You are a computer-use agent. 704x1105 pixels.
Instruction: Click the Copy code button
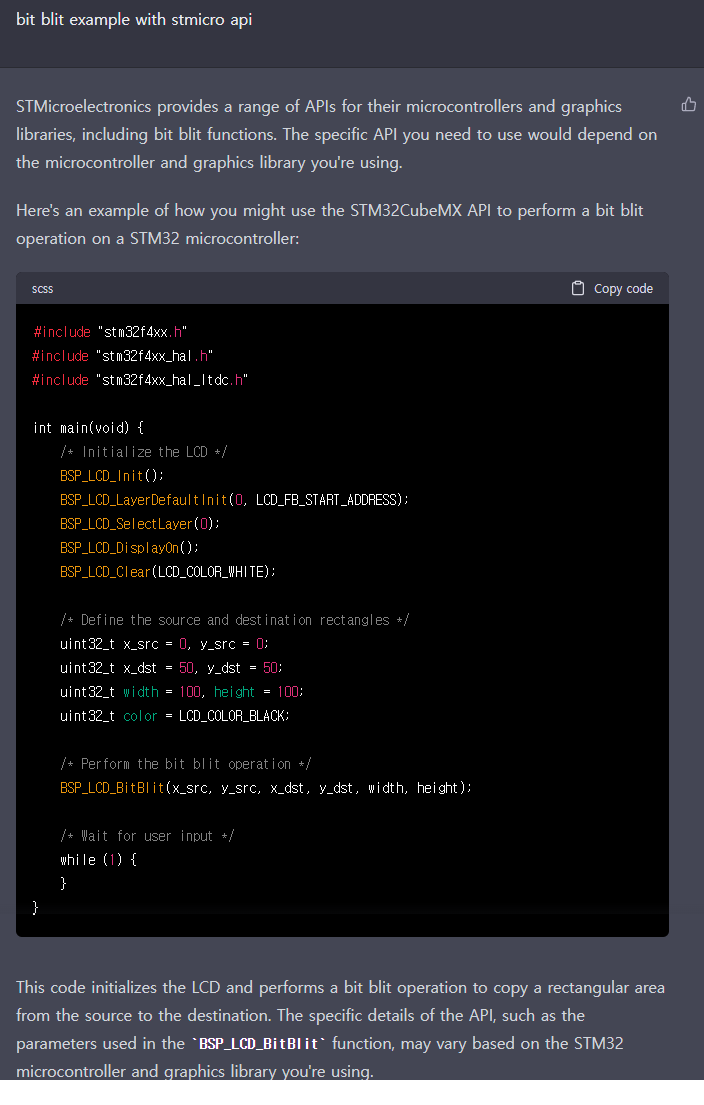tap(612, 288)
